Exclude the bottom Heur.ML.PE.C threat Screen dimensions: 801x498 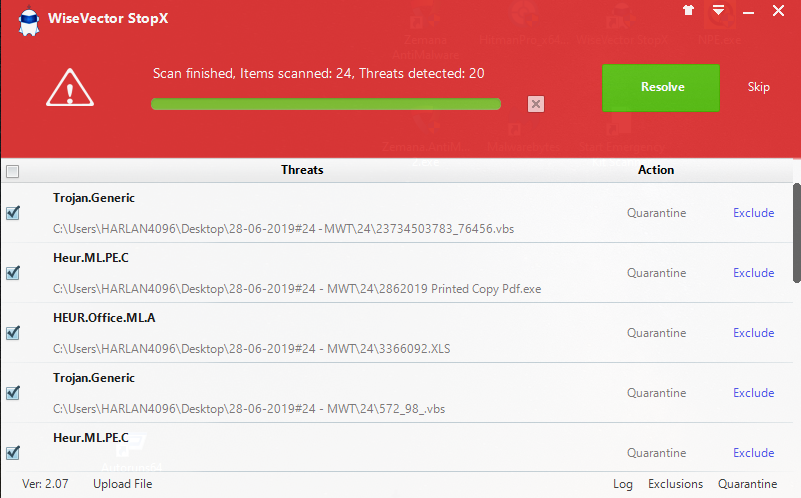tap(753, 453)
